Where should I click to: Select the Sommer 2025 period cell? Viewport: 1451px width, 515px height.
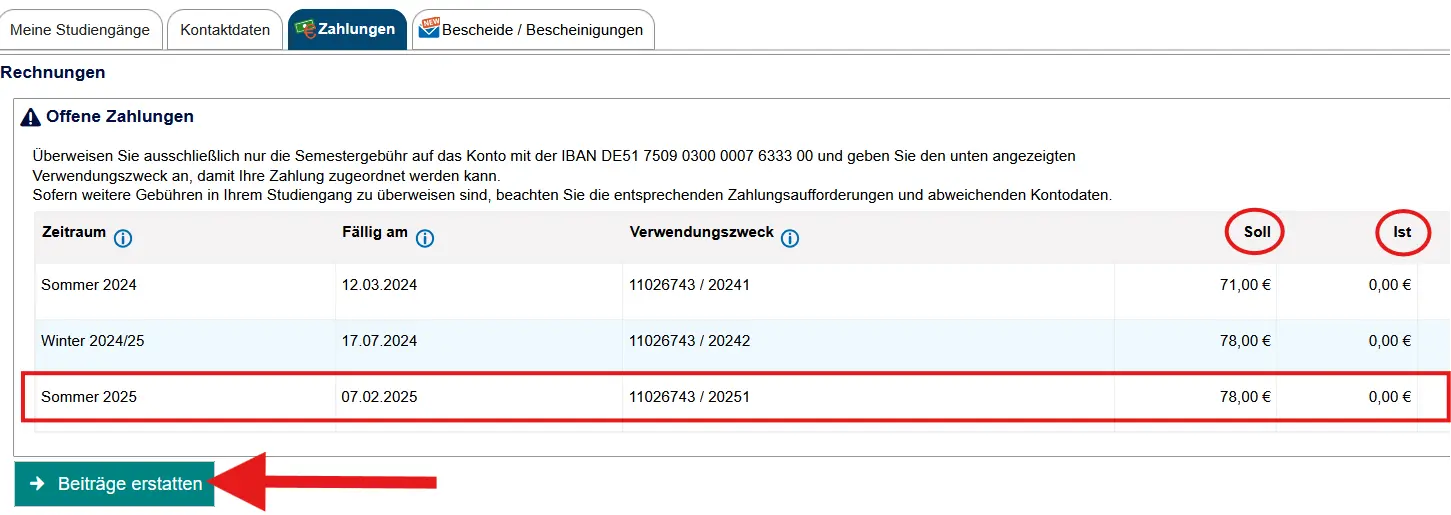point(89,397)
